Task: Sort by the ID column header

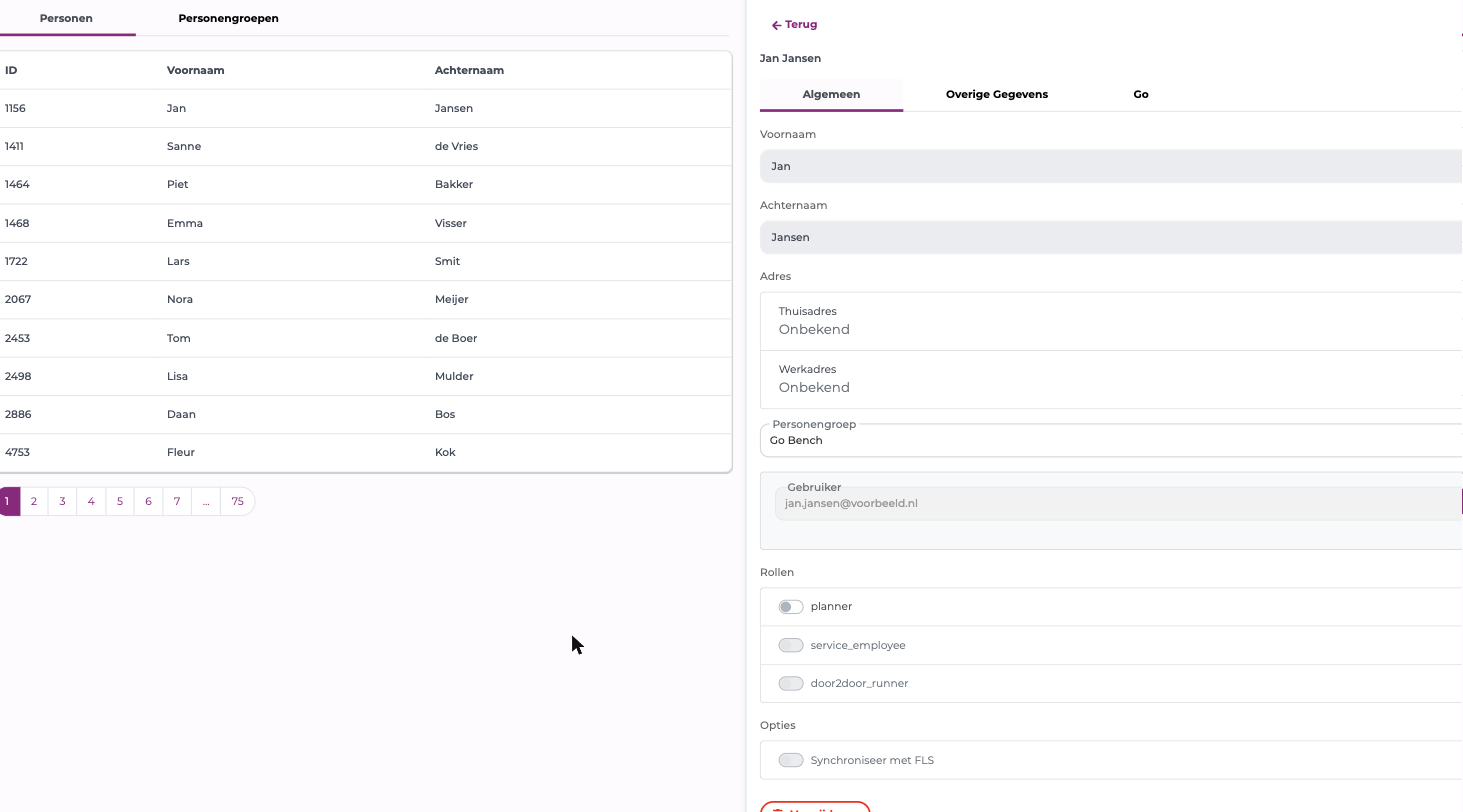Action: (11, 70)
